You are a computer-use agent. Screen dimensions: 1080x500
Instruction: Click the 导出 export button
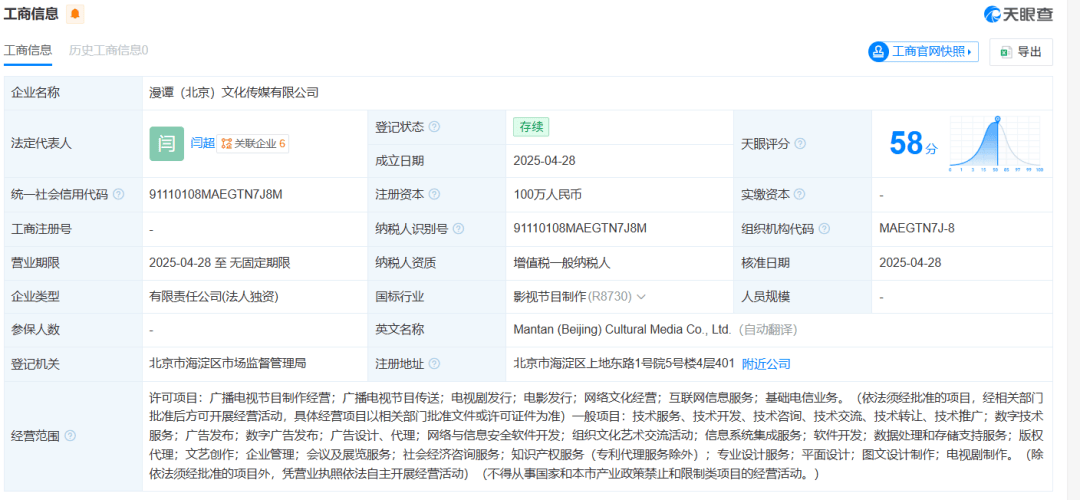pos(1020,52)
